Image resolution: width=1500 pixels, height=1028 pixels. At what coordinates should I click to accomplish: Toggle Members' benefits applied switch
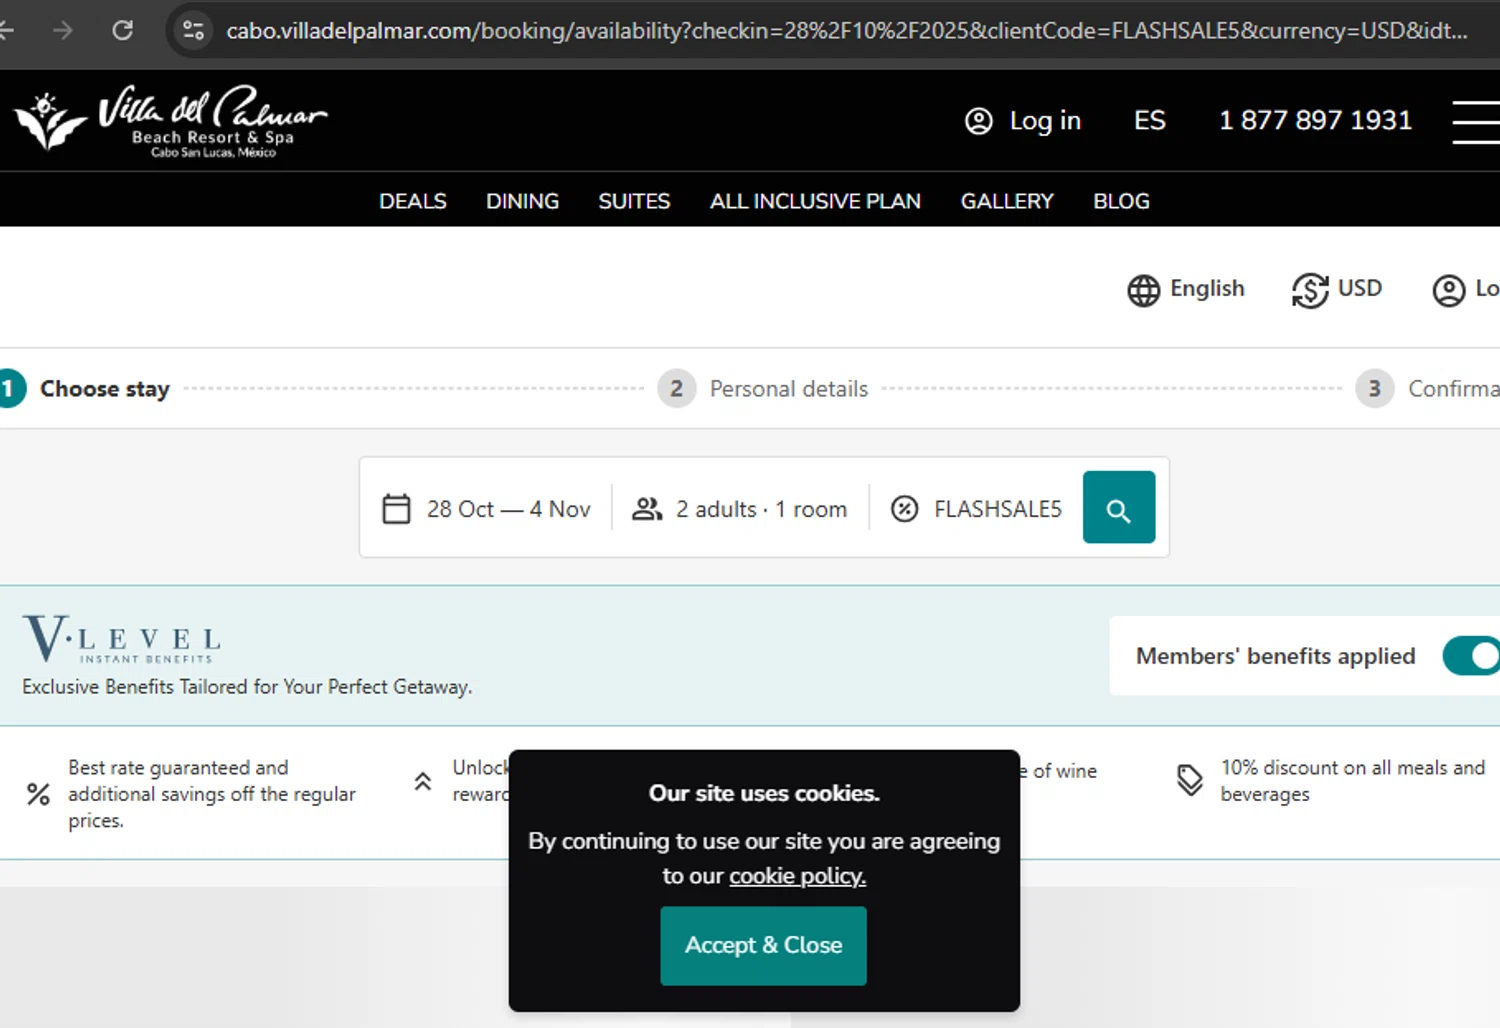pos(1471,656)
